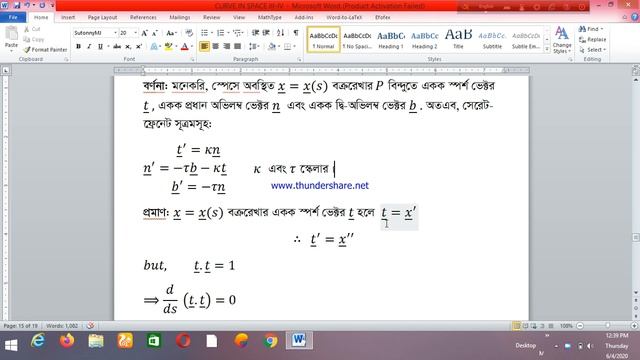Open Internet Explorer from the taskbar

[x=38, y=340]
